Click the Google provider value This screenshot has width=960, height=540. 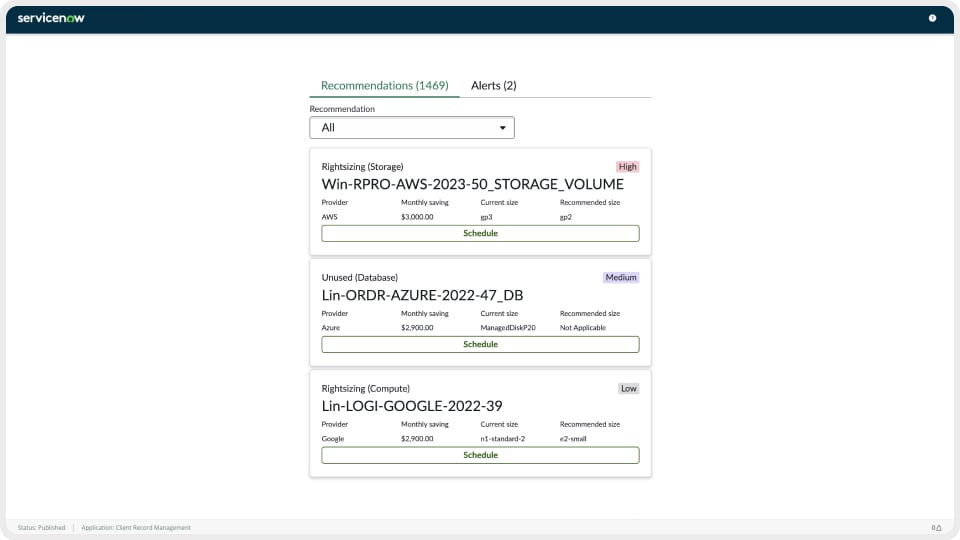click(x=332, y=438)
